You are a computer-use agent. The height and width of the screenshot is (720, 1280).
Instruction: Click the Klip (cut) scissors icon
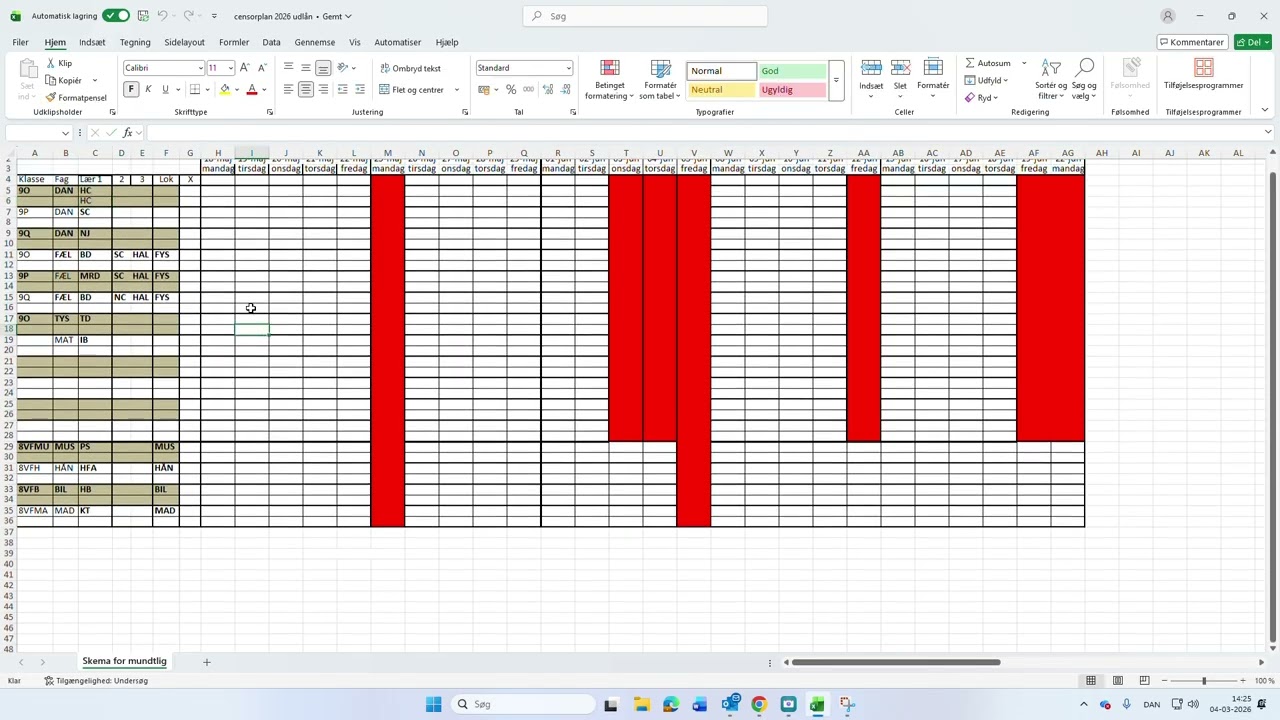51,63
